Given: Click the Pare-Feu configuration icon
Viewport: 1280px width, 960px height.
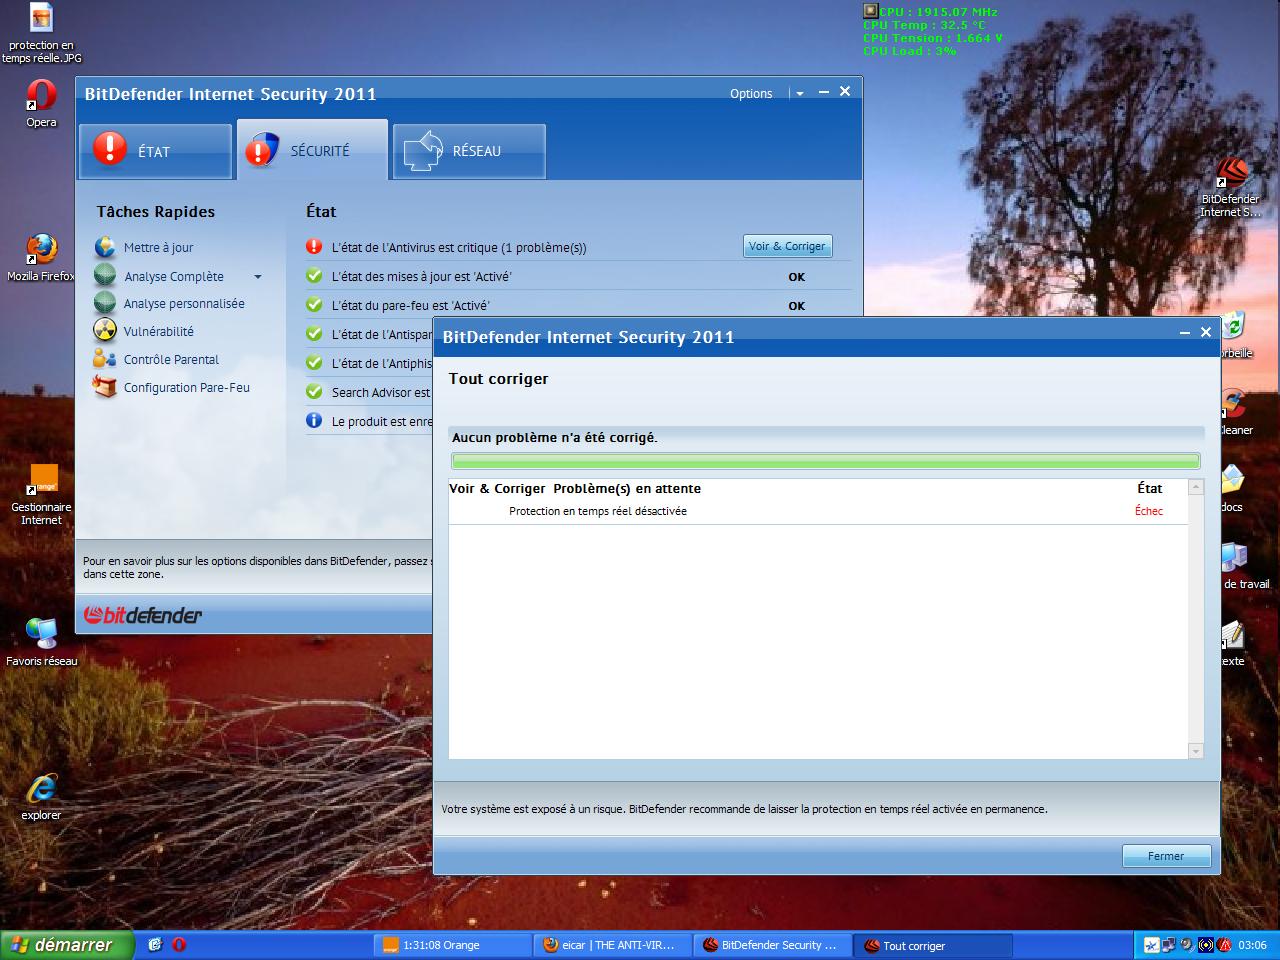Looking at the screenshot, I should 105,386.
